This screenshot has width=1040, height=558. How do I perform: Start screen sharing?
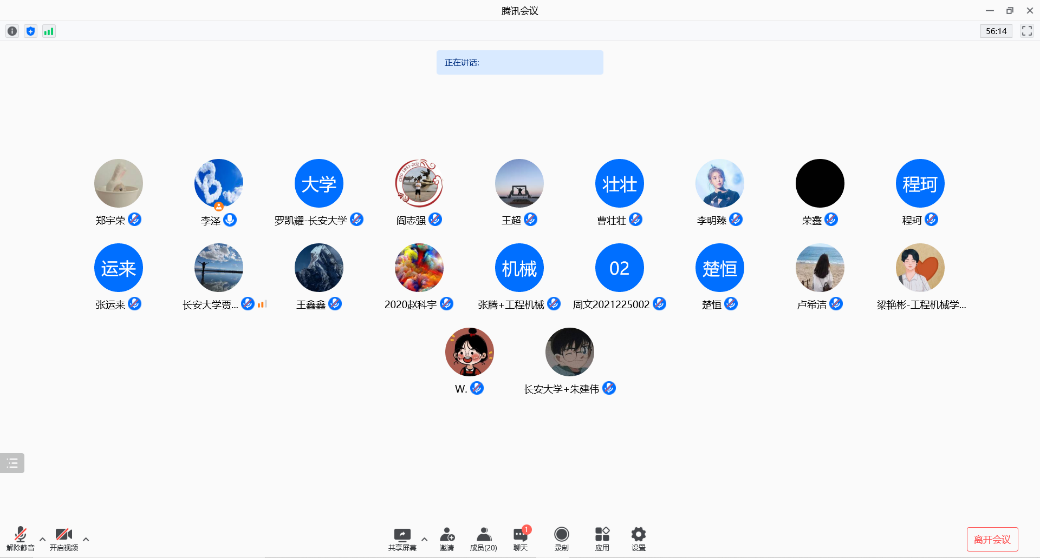[402, 537]
